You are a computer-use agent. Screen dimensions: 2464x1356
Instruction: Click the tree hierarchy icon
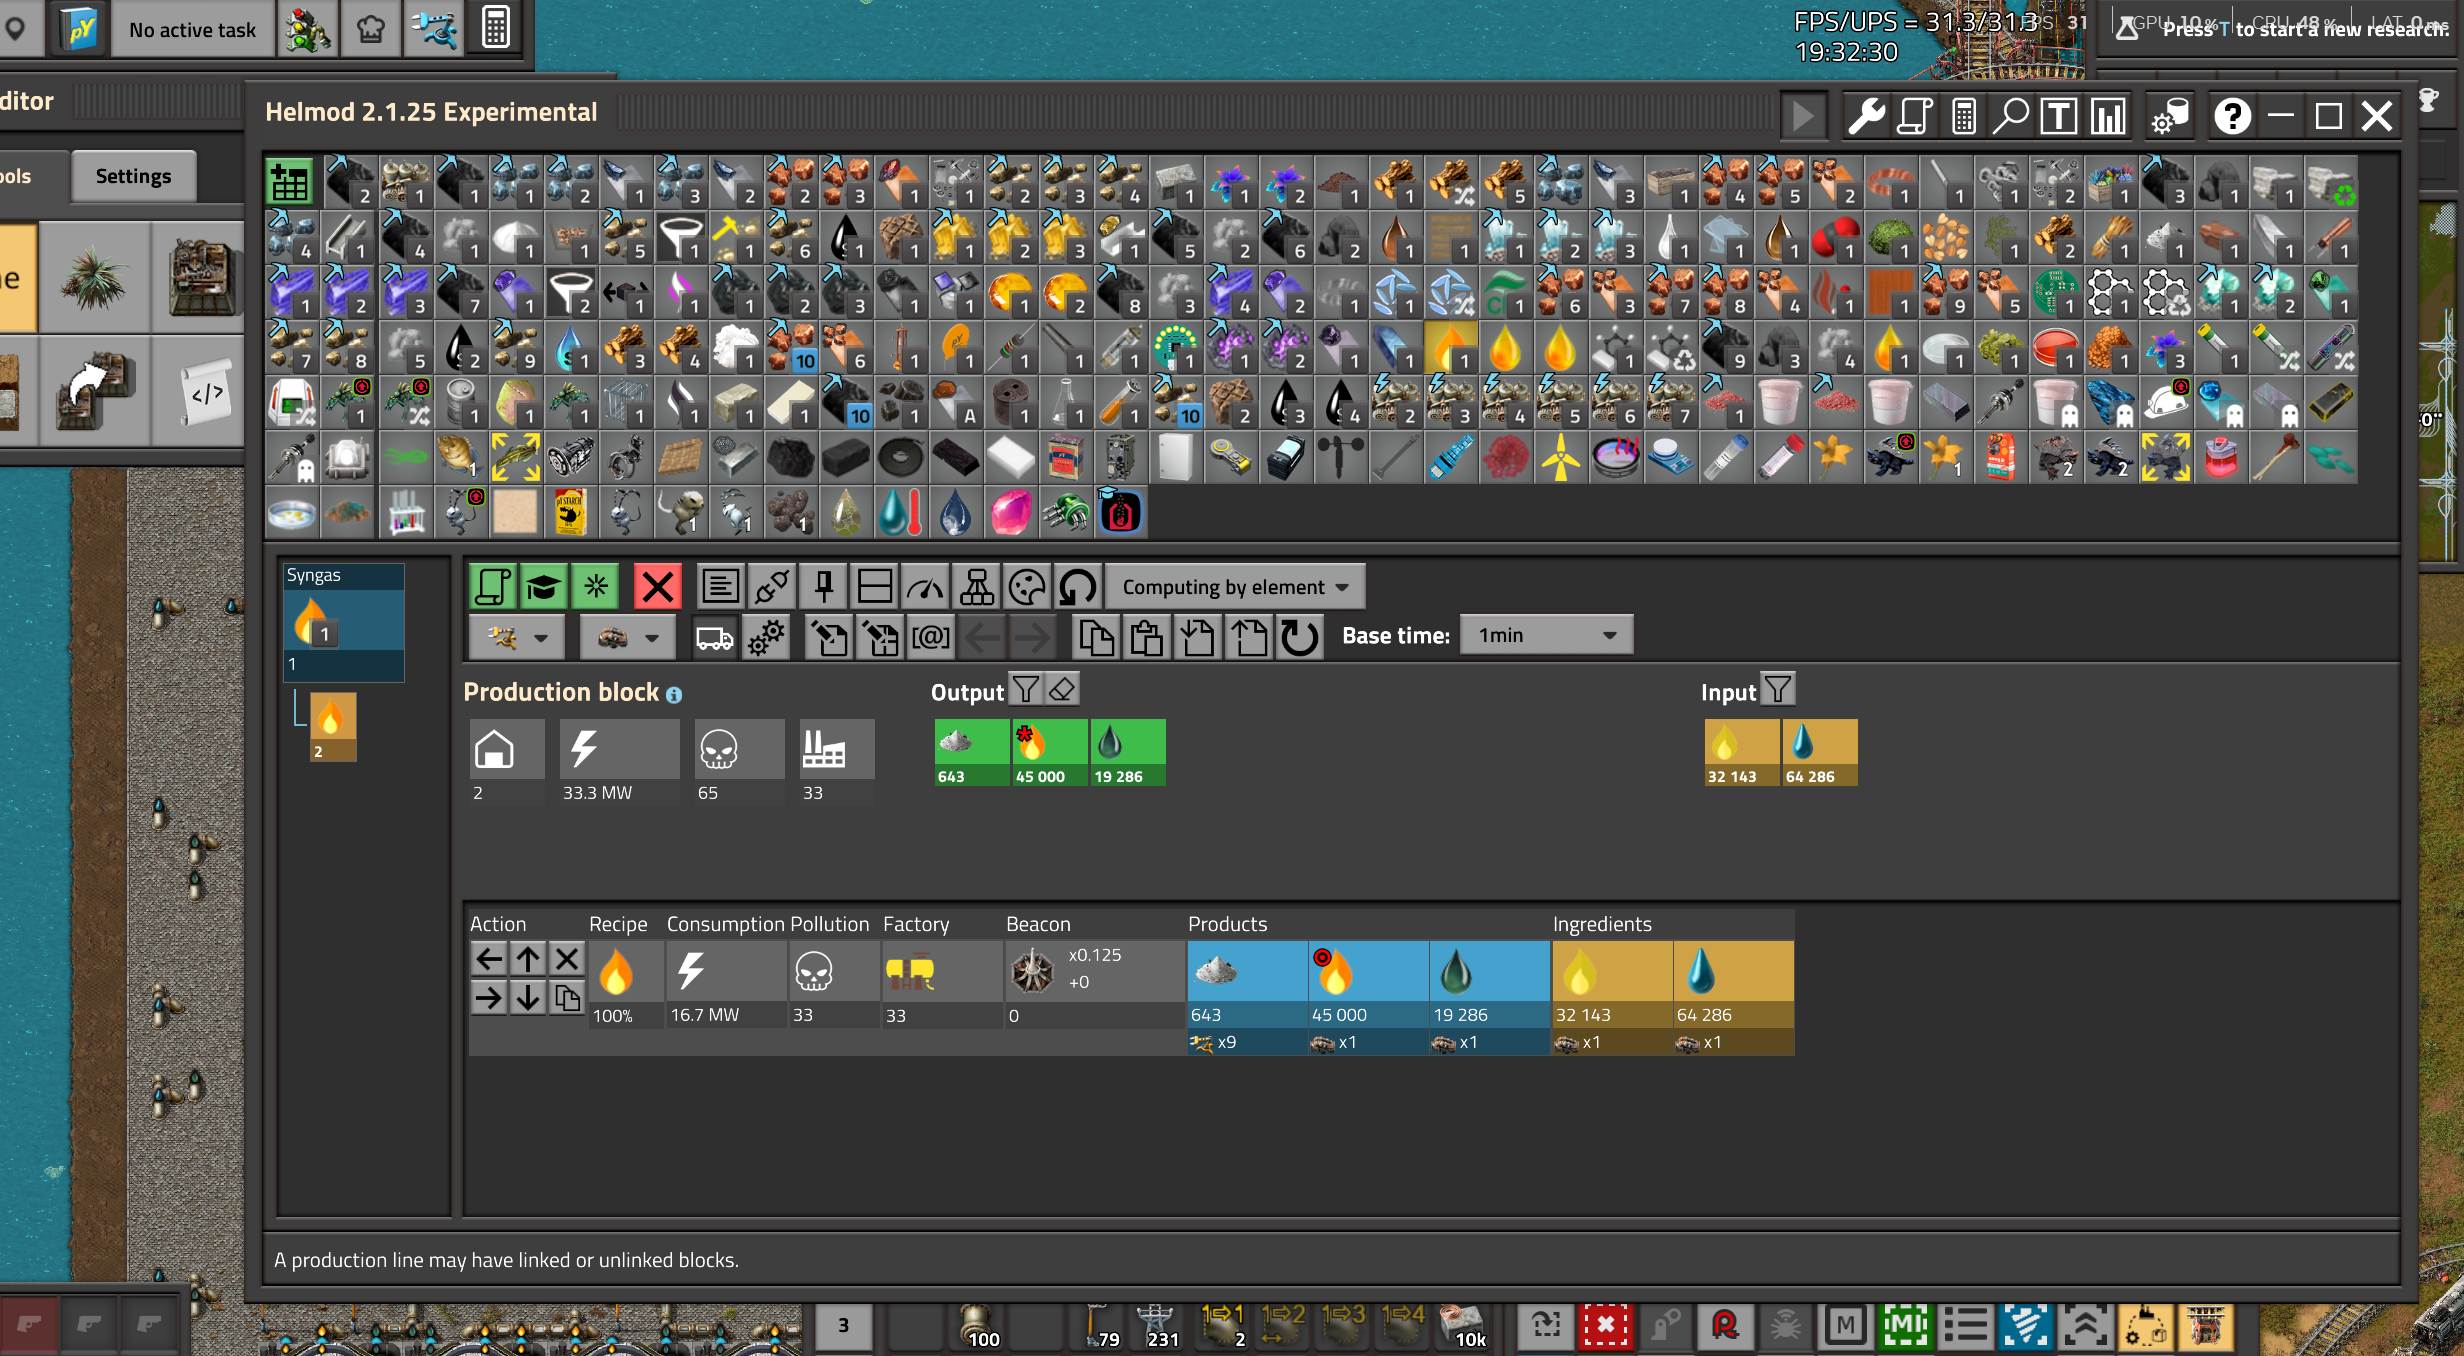(977, 587)
